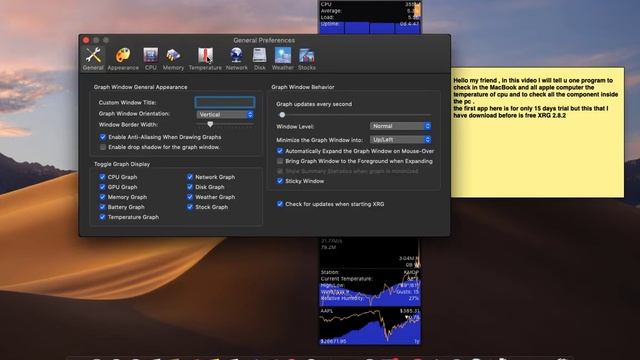Click the yellow sticky note text
The height and width of the screenshot is (360, 640).
tap(536, 98)
